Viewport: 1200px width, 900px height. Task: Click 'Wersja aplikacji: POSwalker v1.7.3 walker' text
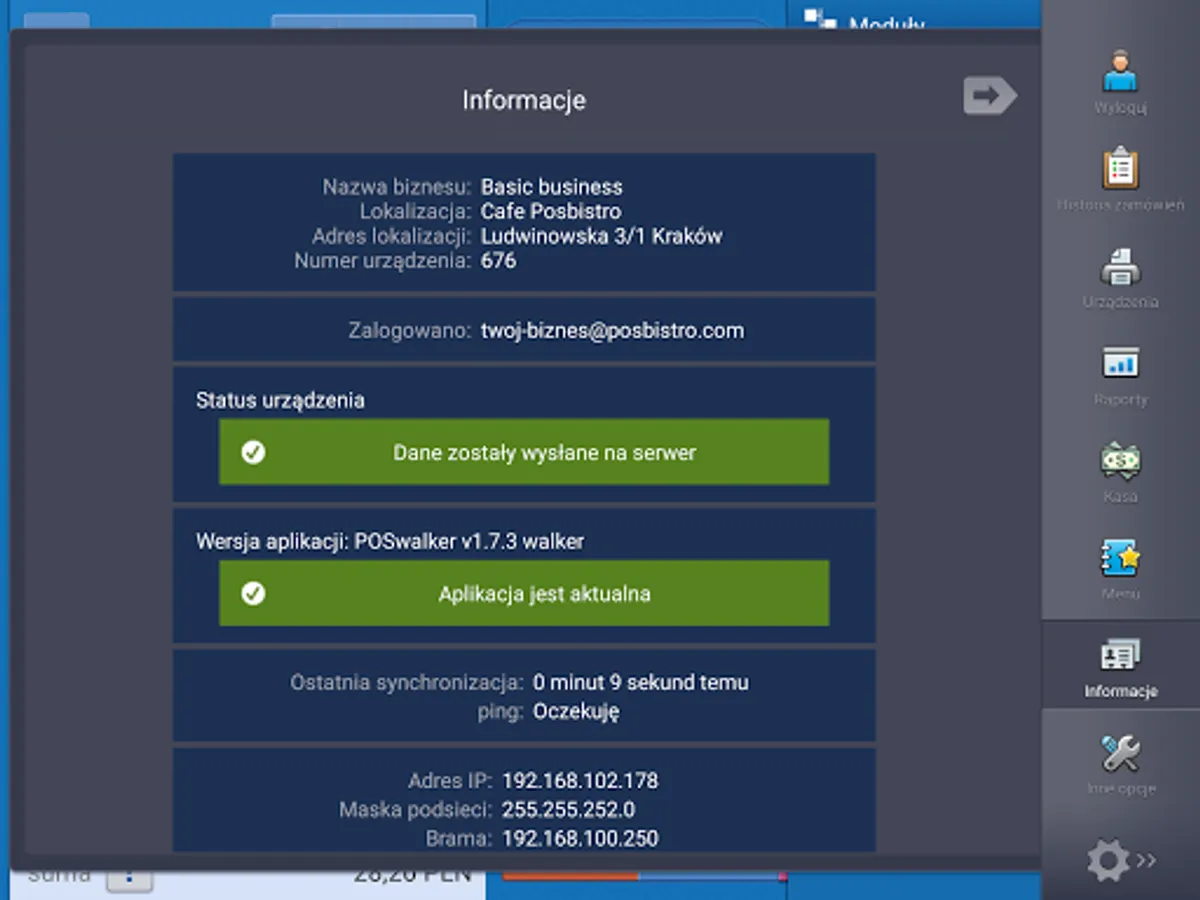click(390, 541)
